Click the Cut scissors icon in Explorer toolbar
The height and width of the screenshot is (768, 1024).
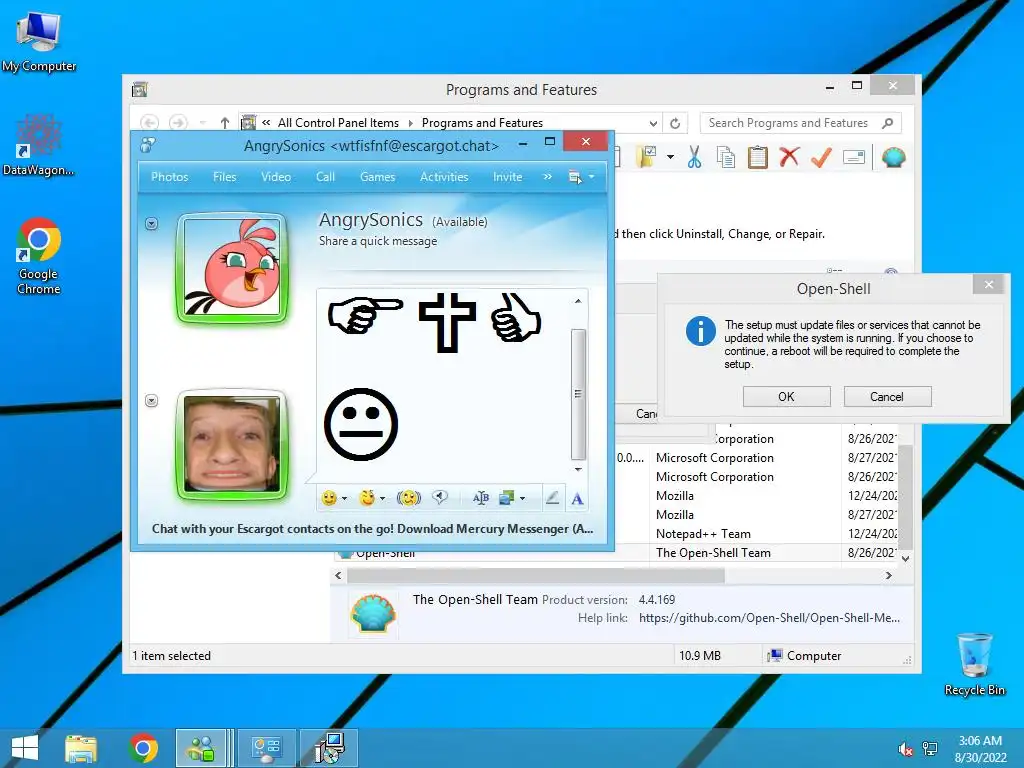tap(694, 157)
